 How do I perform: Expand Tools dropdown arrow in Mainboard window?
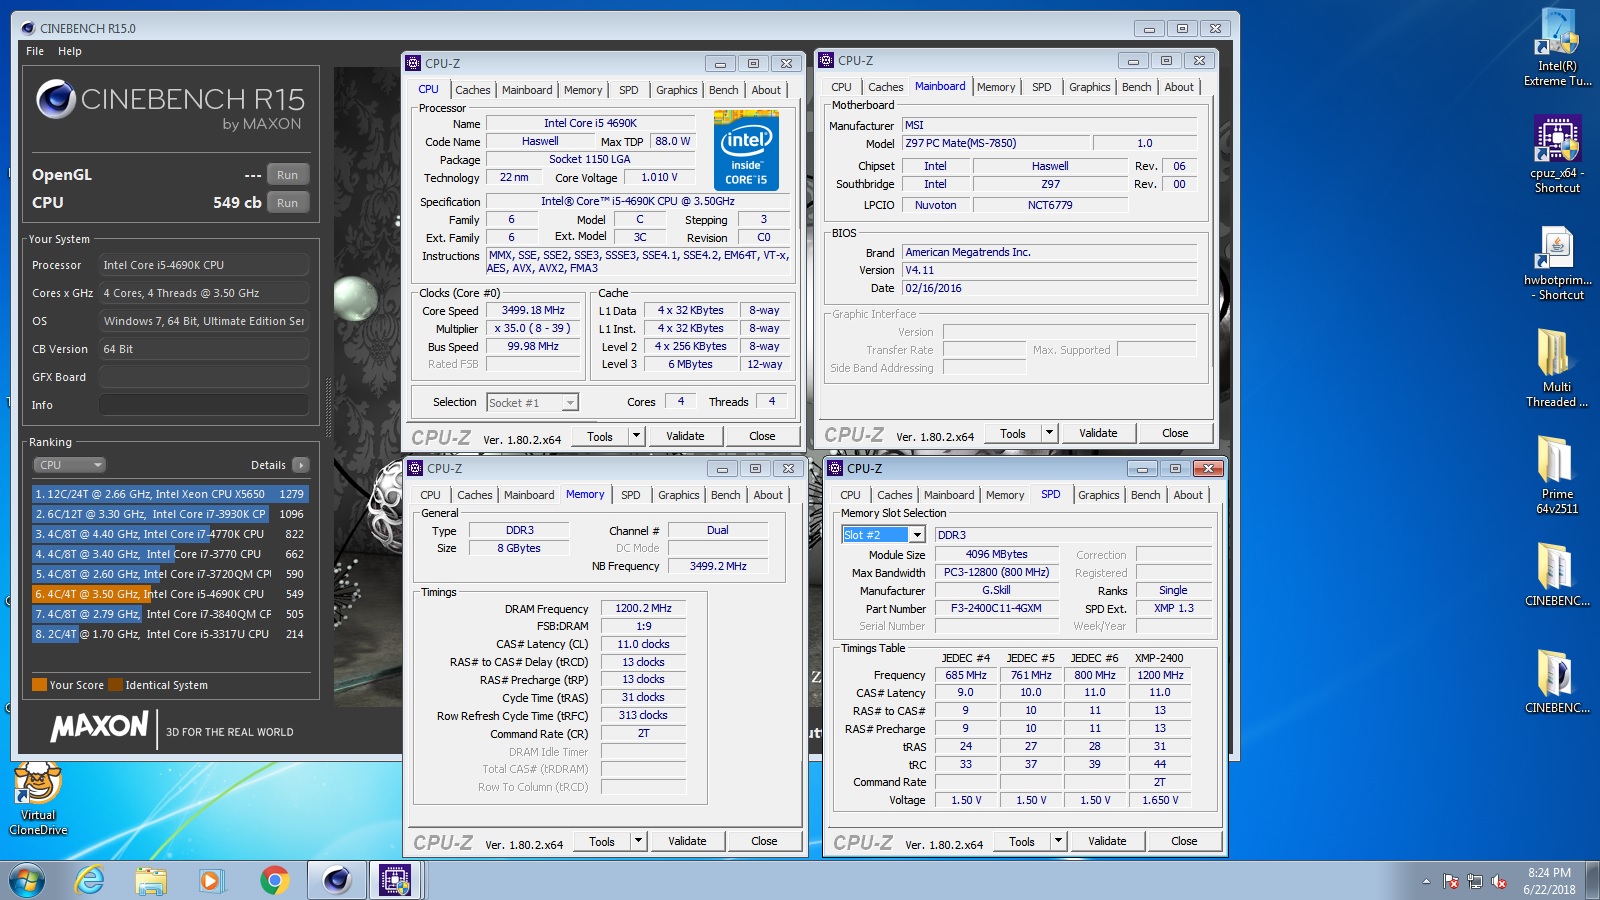[1049, 433]
